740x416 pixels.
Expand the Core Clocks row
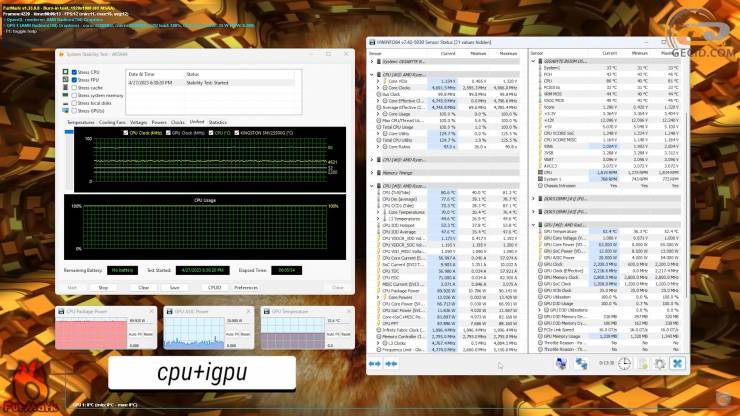click(378, 88)
